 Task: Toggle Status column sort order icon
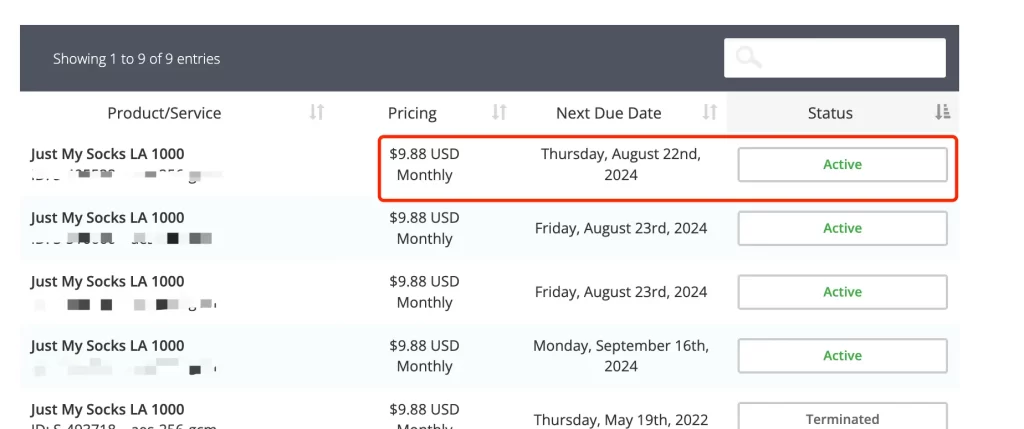[942, 112]
